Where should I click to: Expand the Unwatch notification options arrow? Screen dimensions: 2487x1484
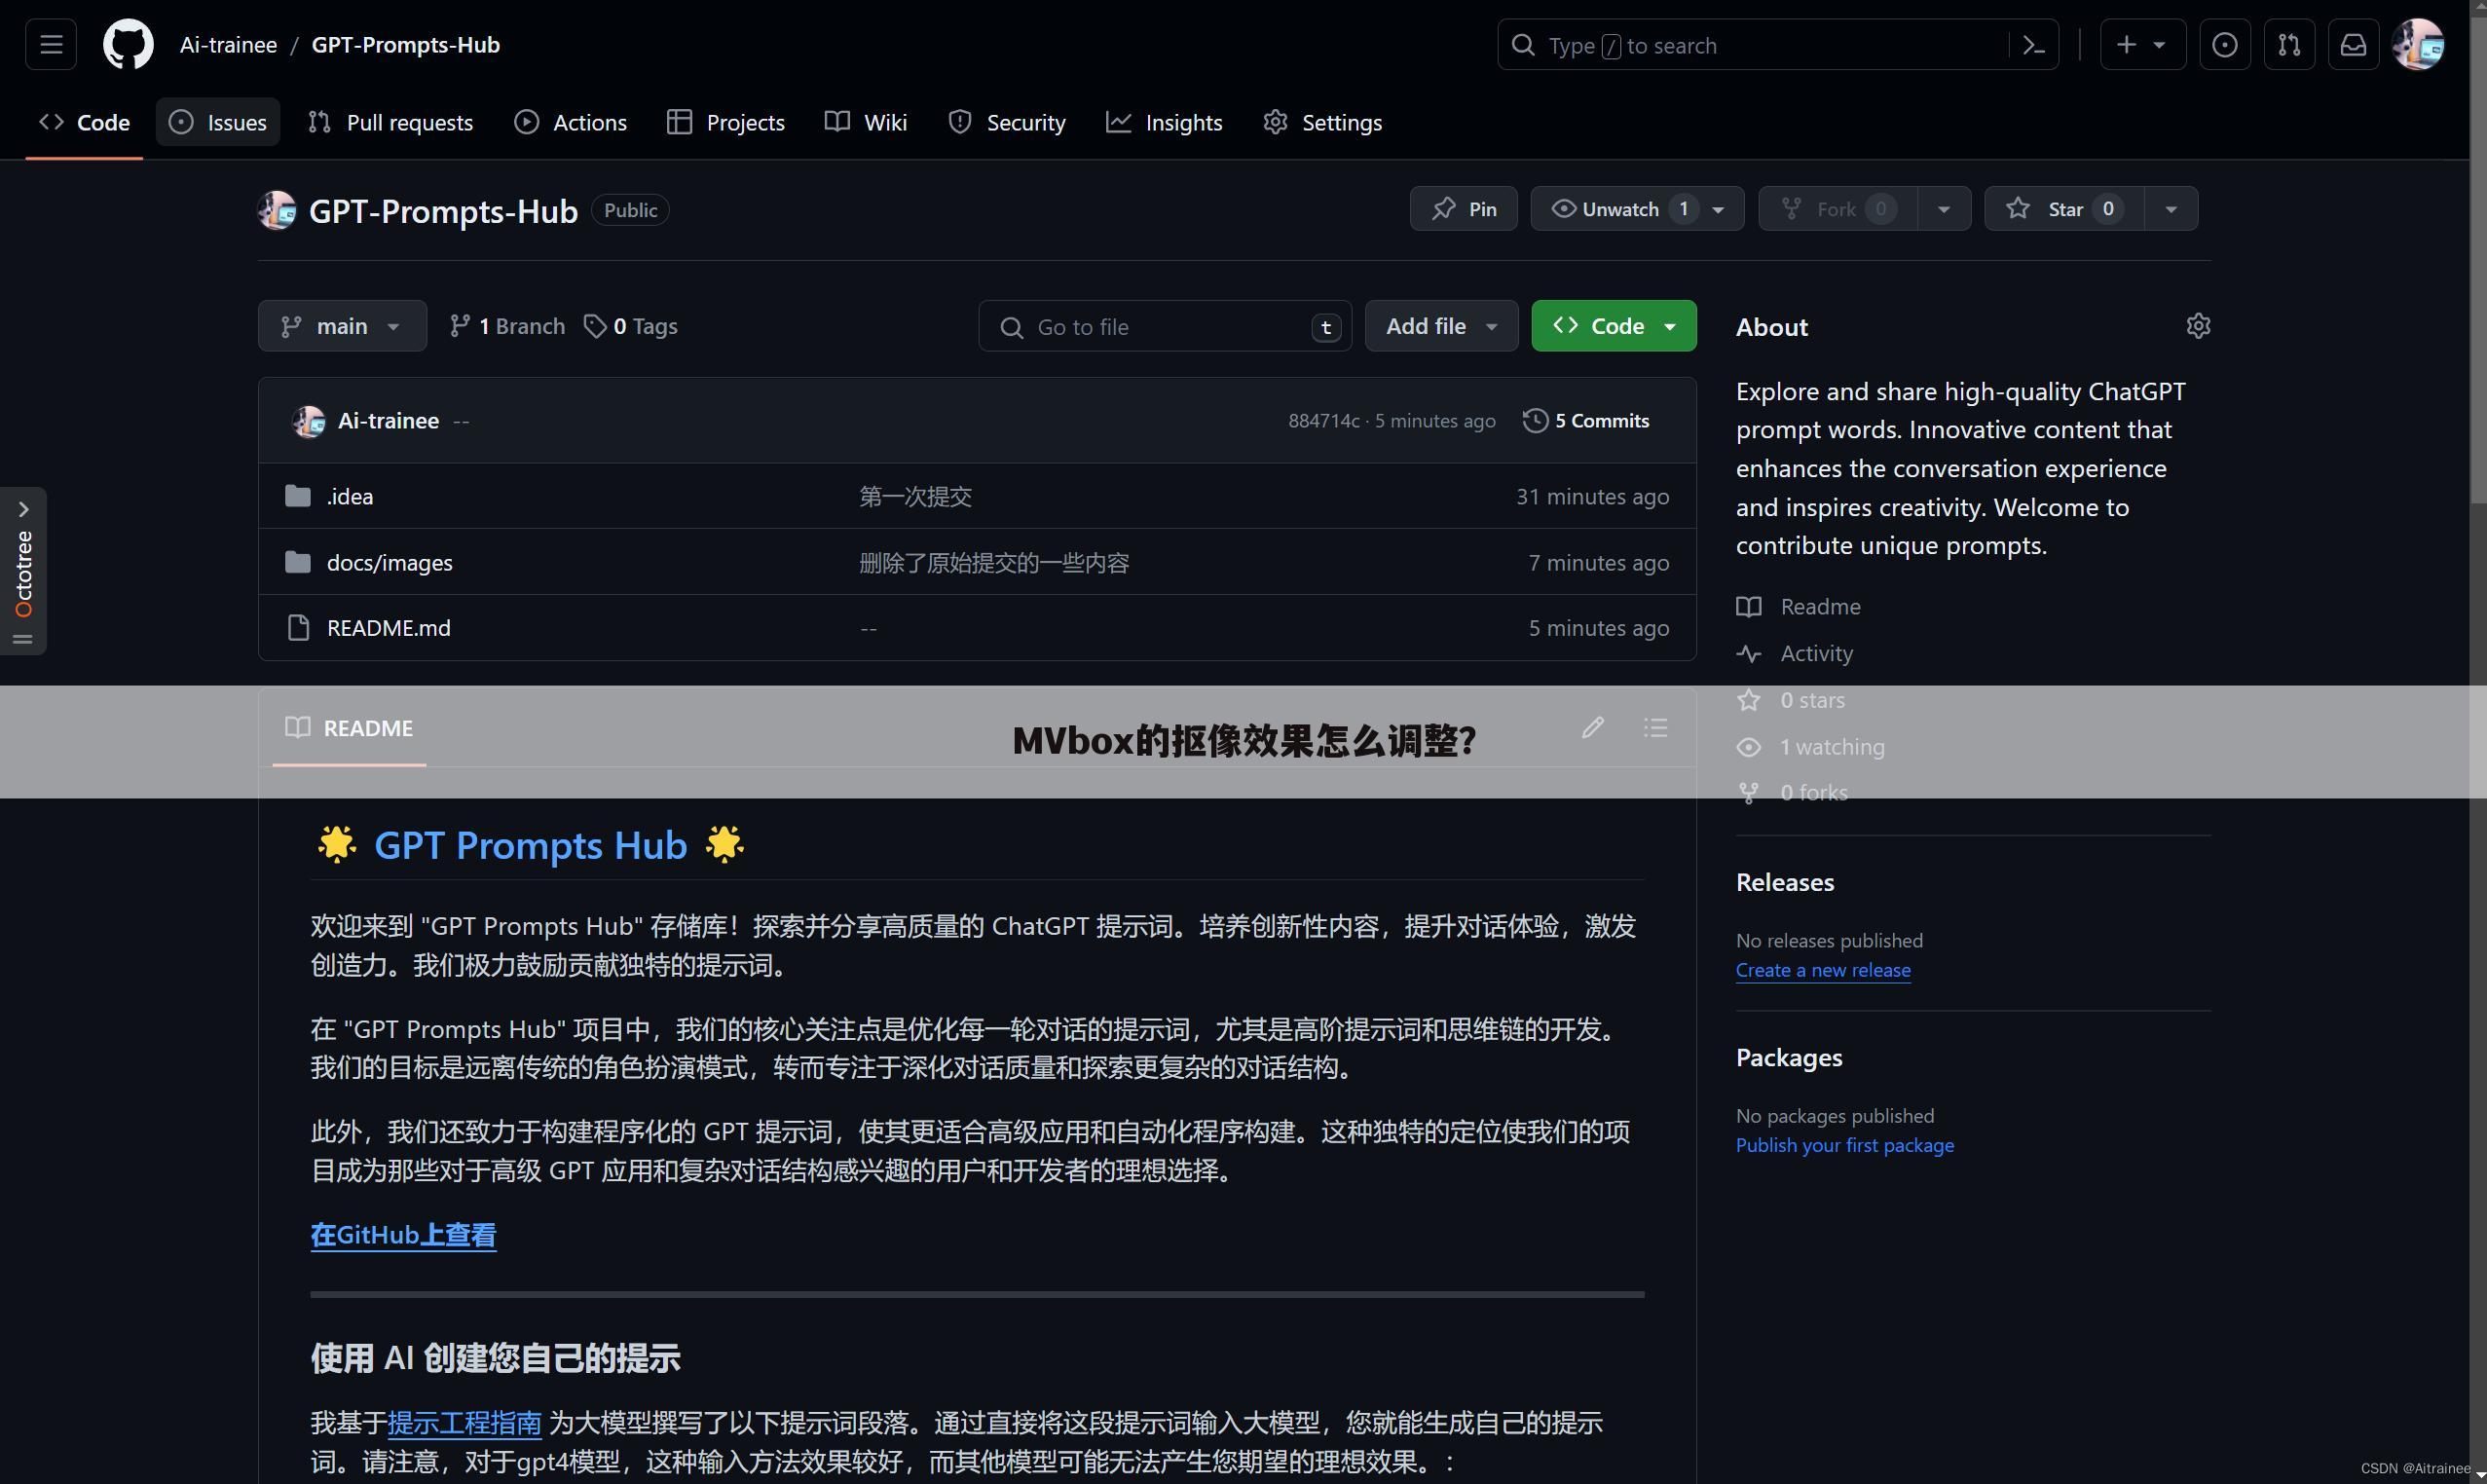tap(1719, 209)
